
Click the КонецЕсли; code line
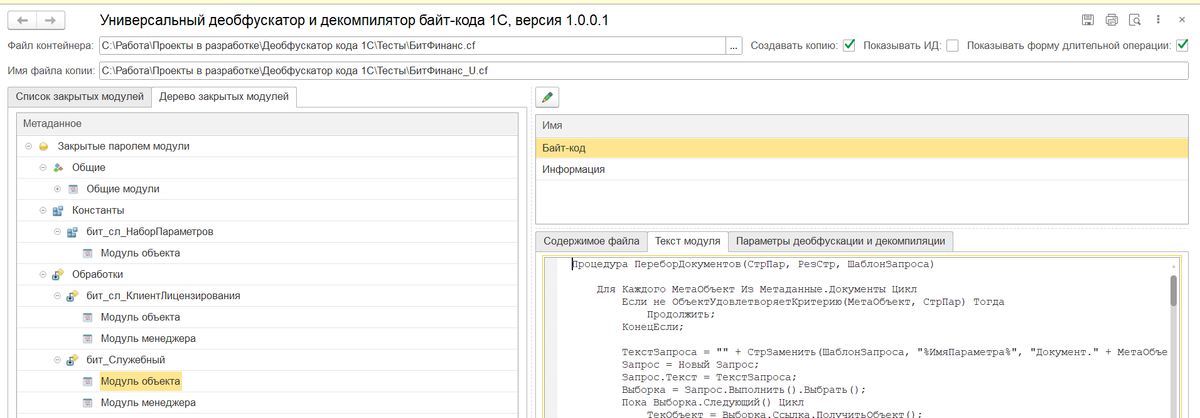click(x=653, y=327)
